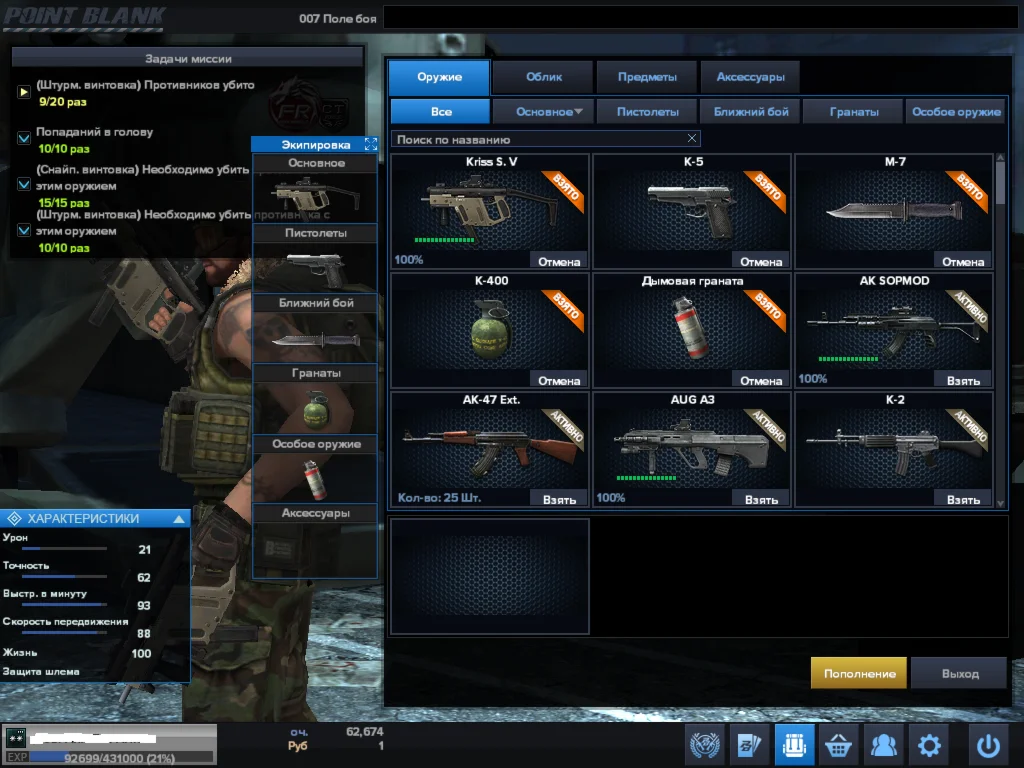The width and height of the screenshot is (1024, 768).
Task: Click Взять on K-2 card
Action: point(962,499)
